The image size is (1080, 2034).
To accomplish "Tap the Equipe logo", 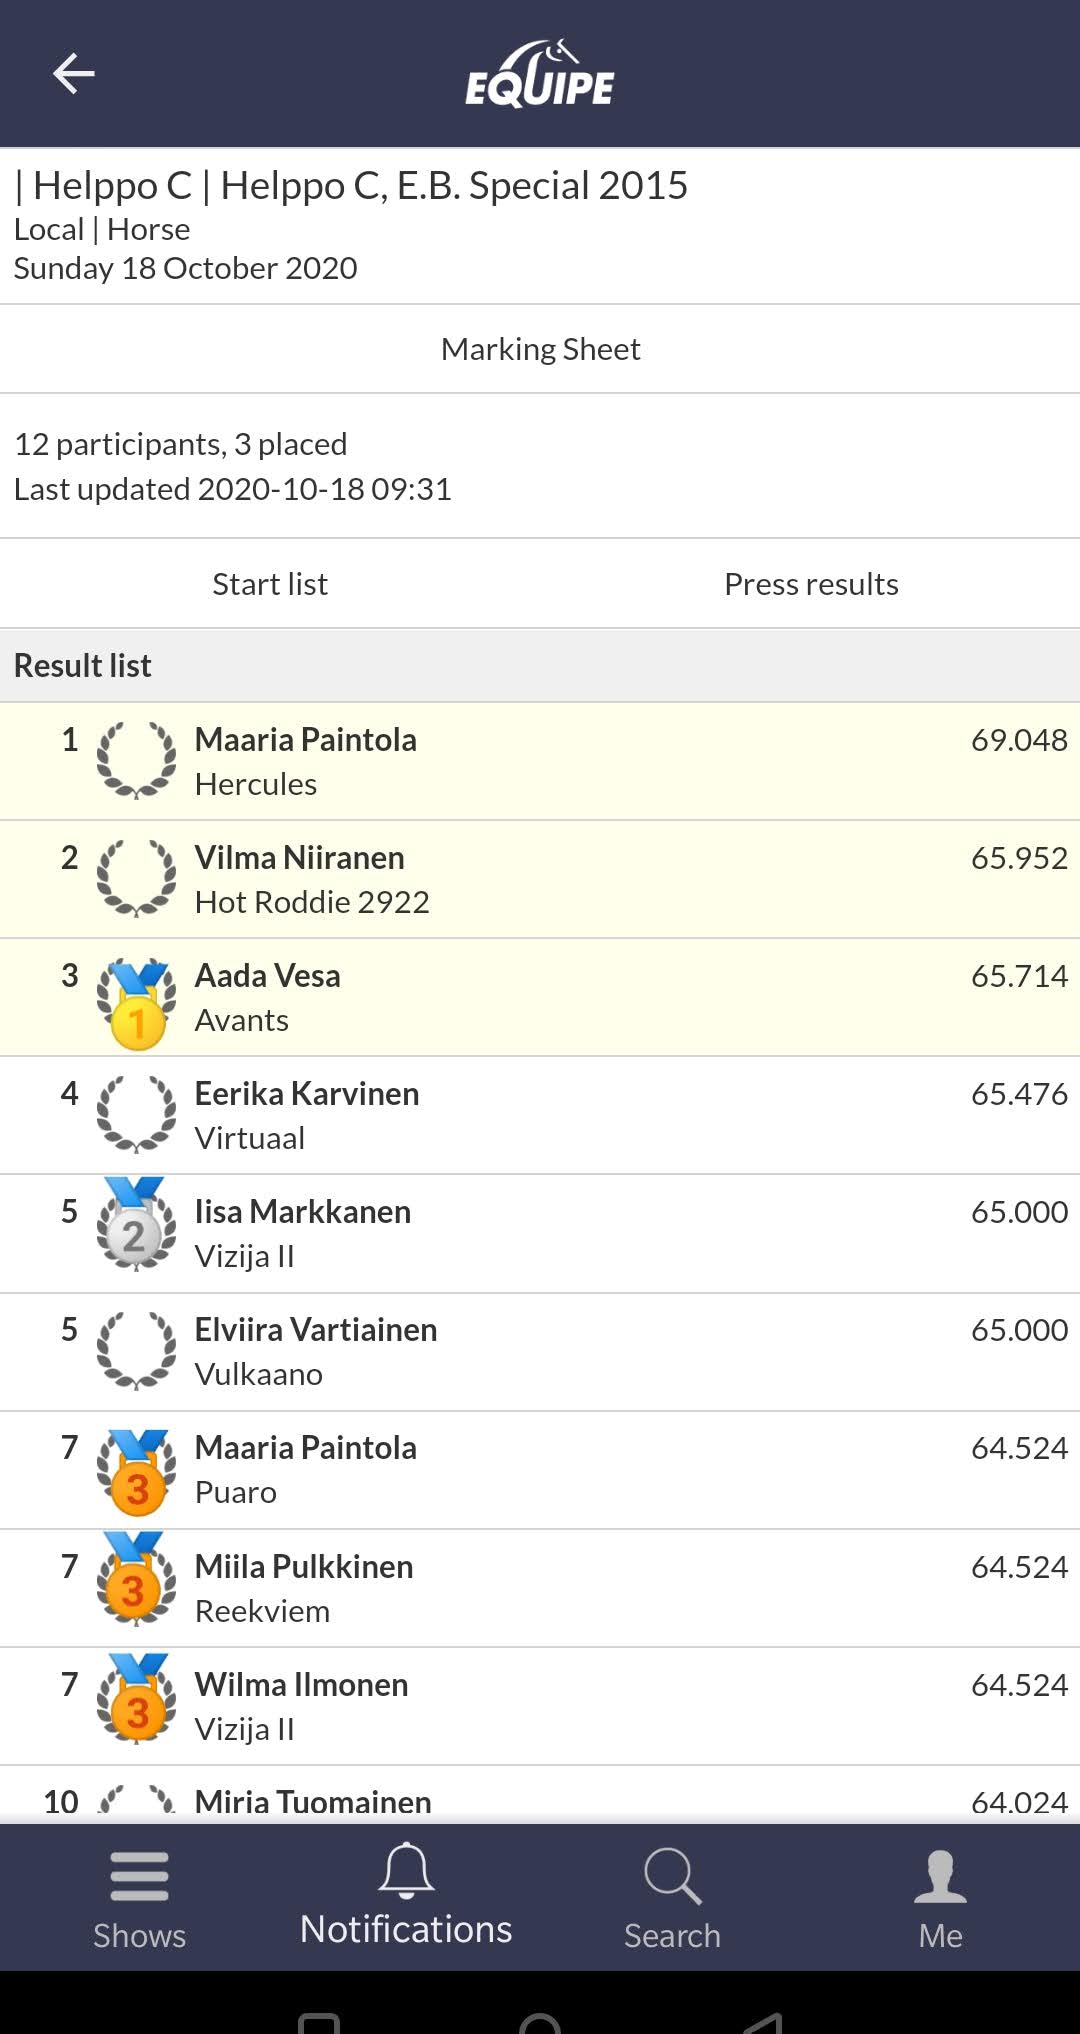I will coord(540,73).
